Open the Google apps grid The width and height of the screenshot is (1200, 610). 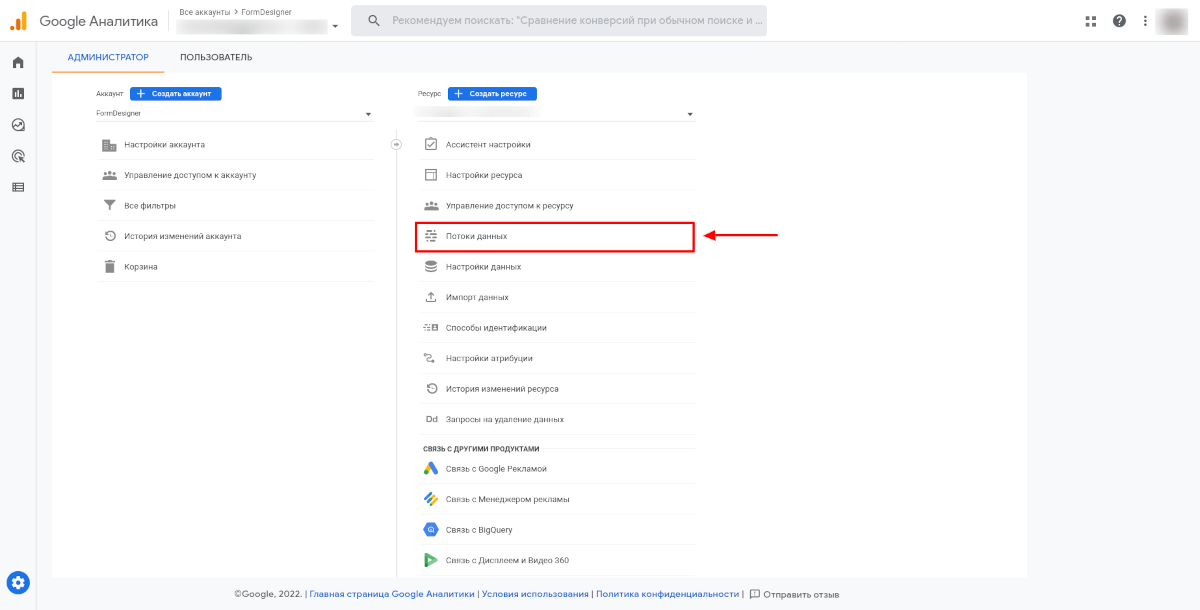click(x=1091, y=21)
